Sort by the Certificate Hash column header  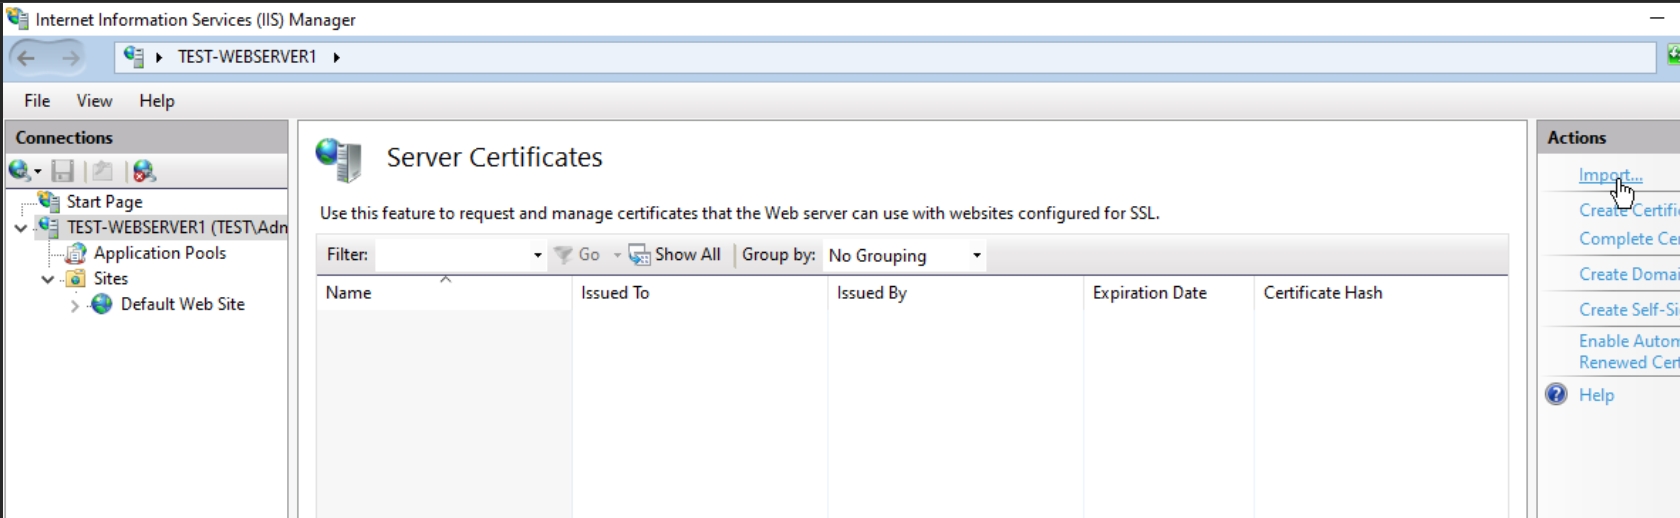click(x=1381, y=293)
